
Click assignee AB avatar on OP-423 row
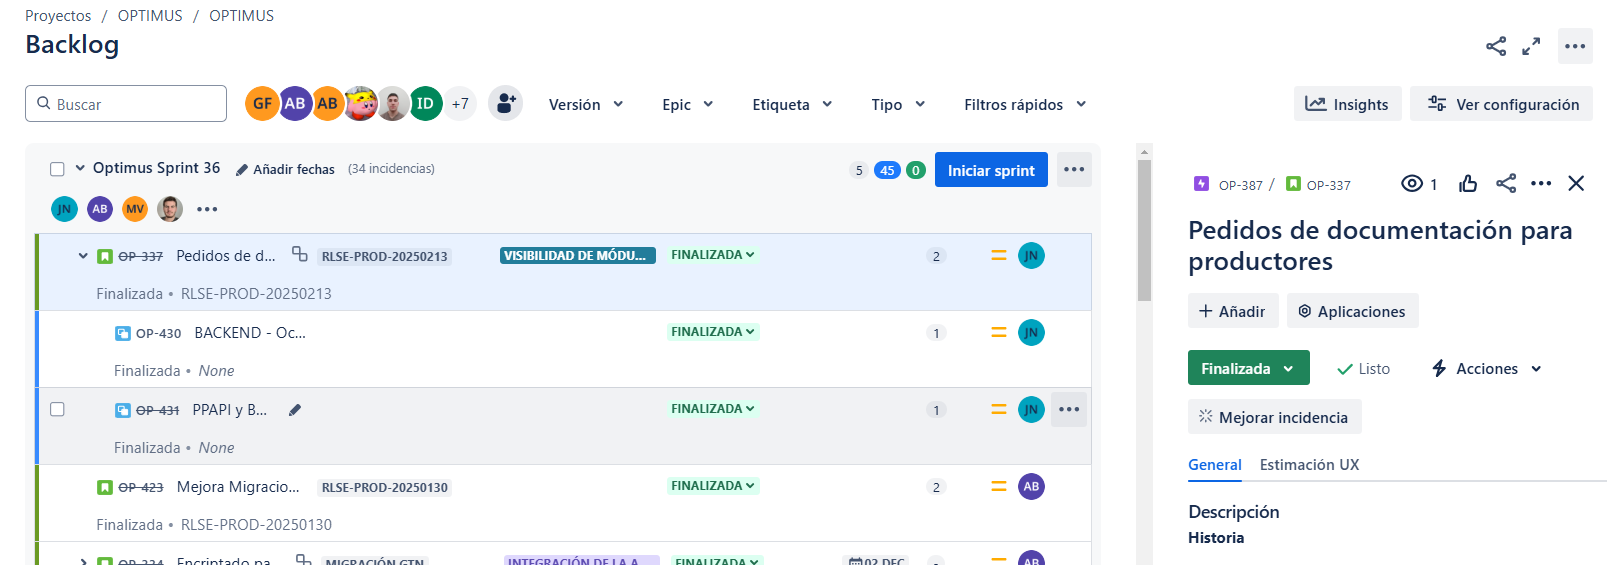click(1031, 486)
